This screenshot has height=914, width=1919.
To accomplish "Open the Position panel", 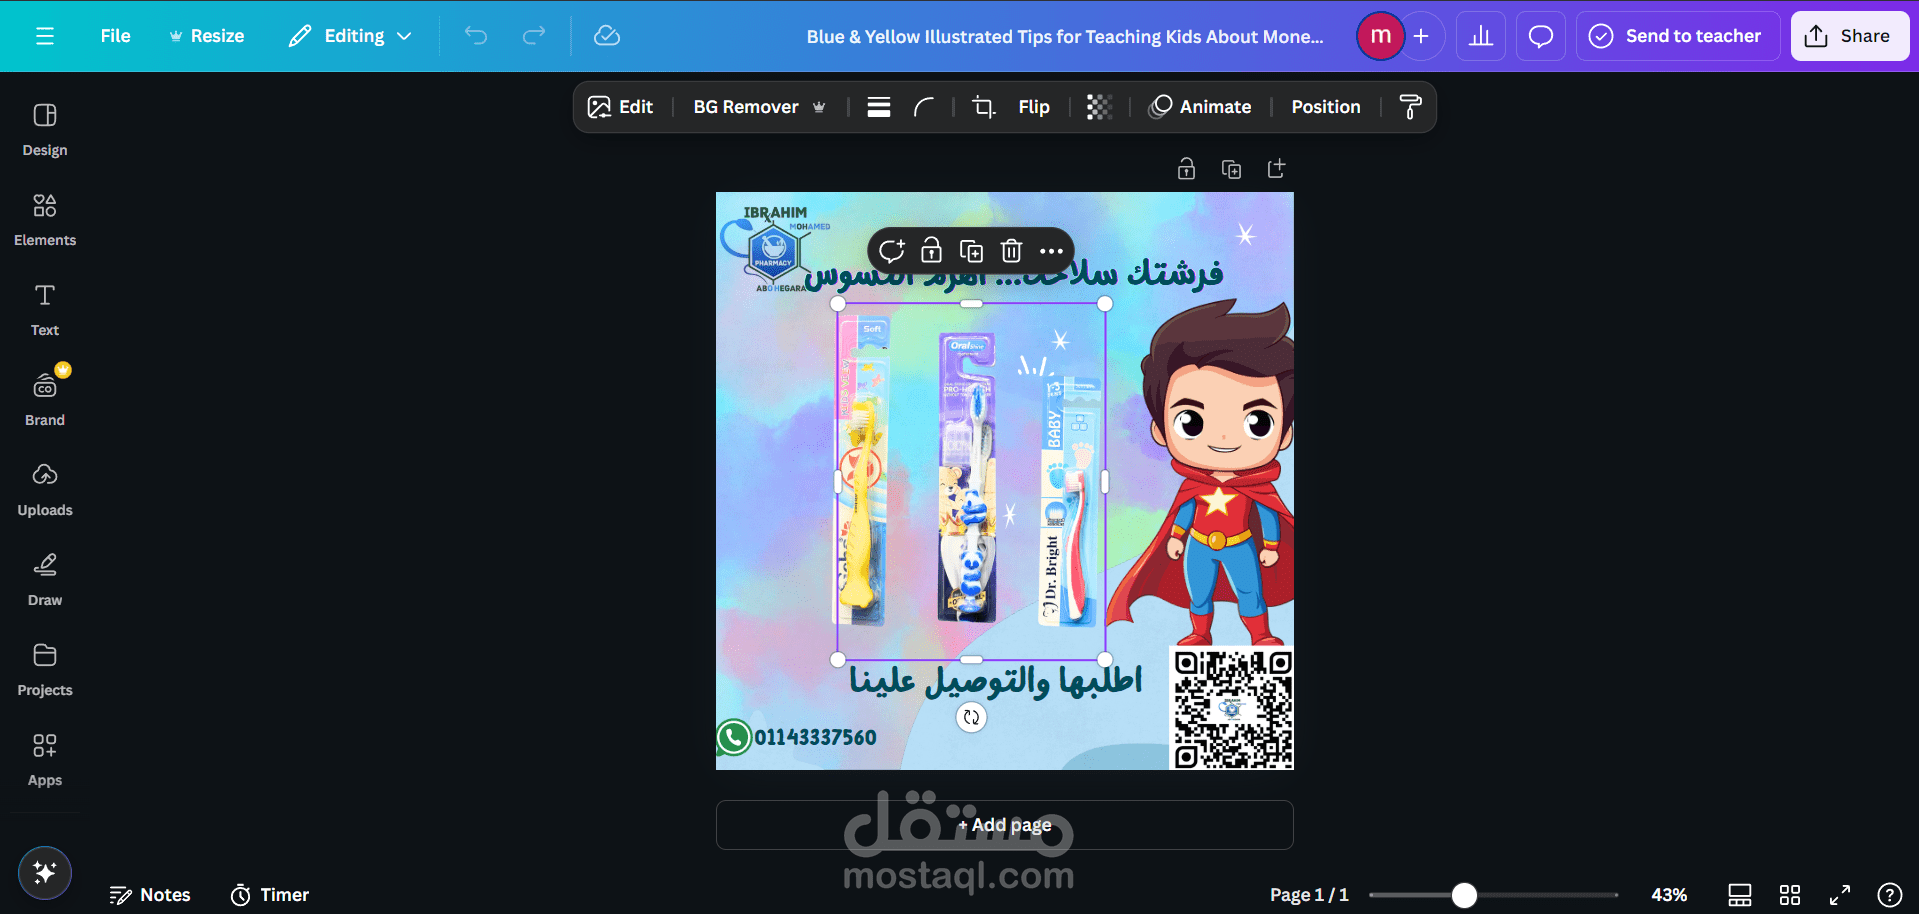I will click(1326, 107).
